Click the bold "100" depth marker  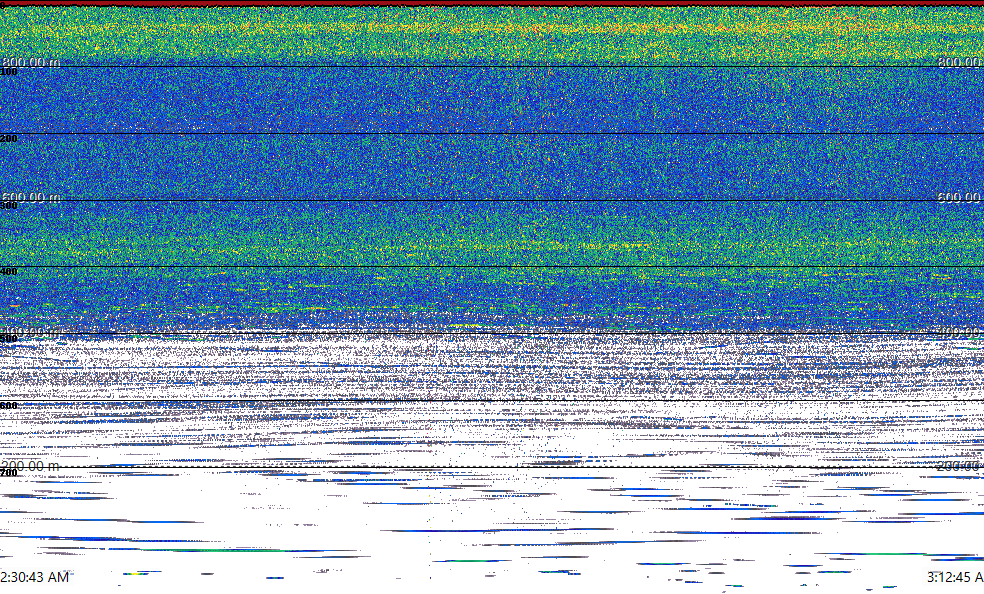click(x=9, y=72)
